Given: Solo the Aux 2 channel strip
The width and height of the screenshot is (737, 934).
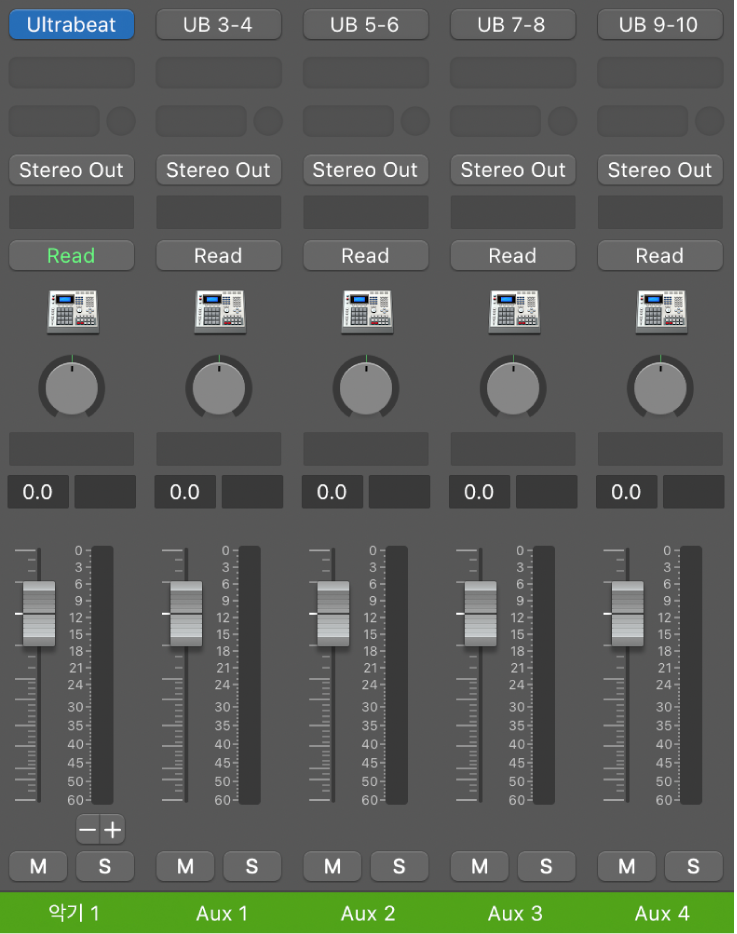Looking at the screenshot, I should (399, 865).
